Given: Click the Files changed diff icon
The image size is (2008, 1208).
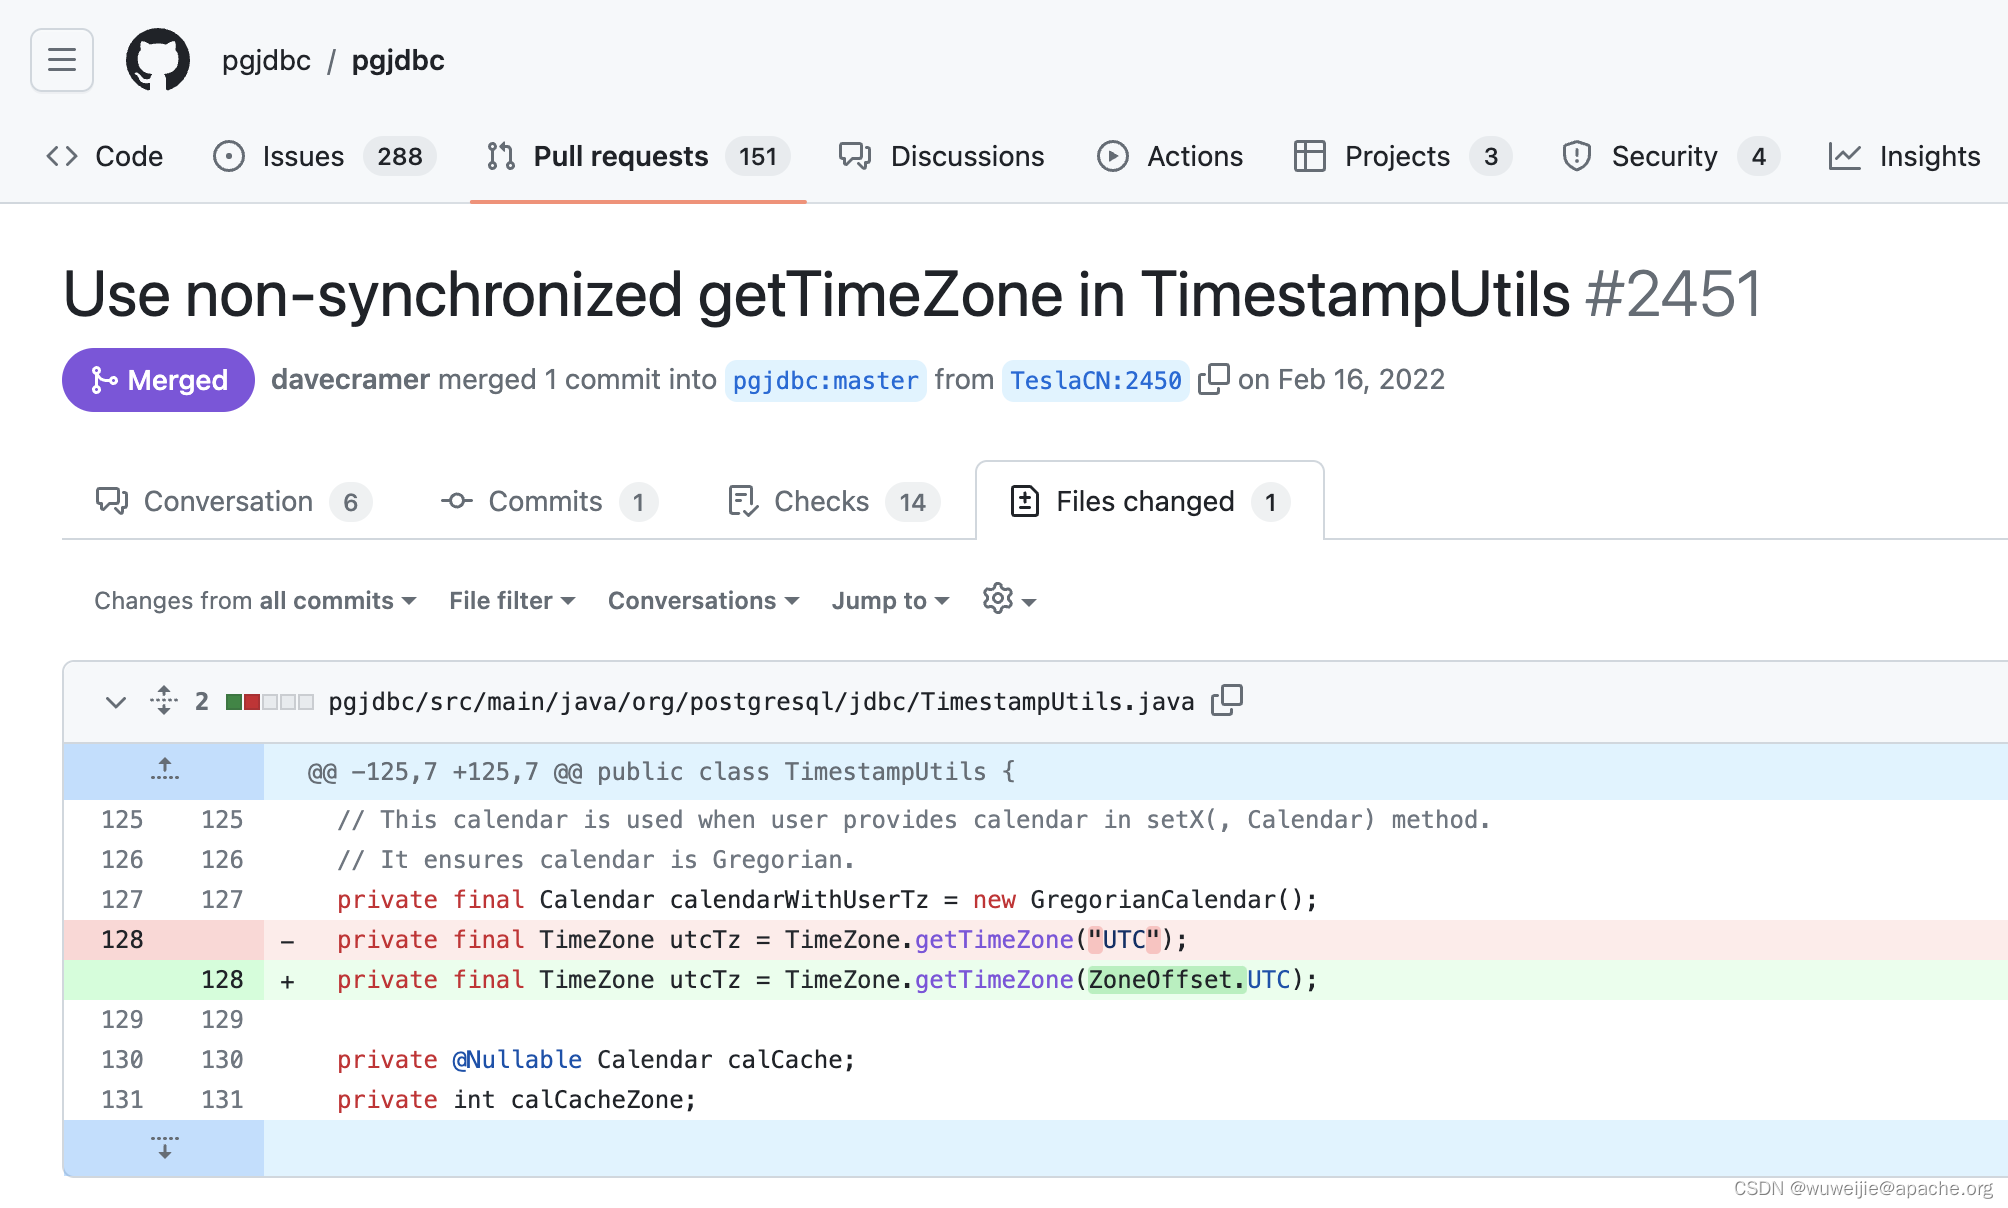Looking at the screenshot, I should [x=1025, y=501].
